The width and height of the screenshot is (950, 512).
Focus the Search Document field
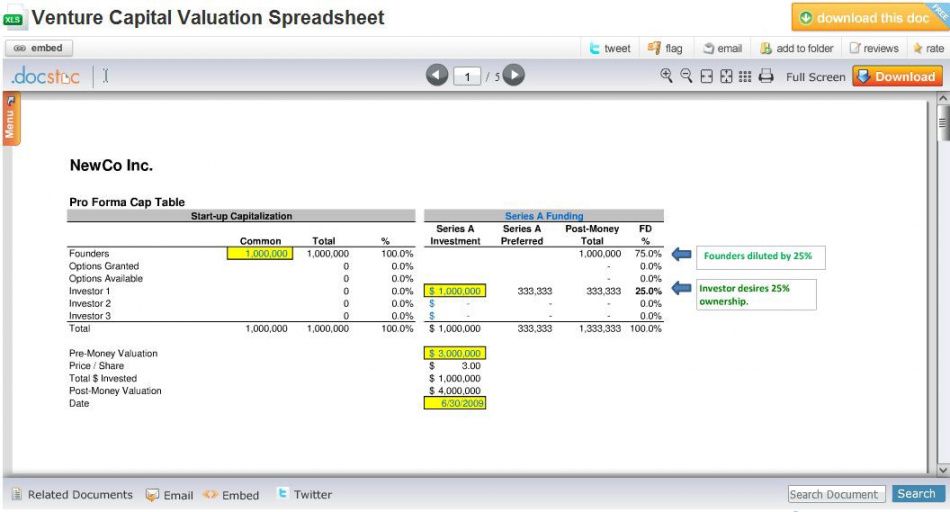coord(836,494)
